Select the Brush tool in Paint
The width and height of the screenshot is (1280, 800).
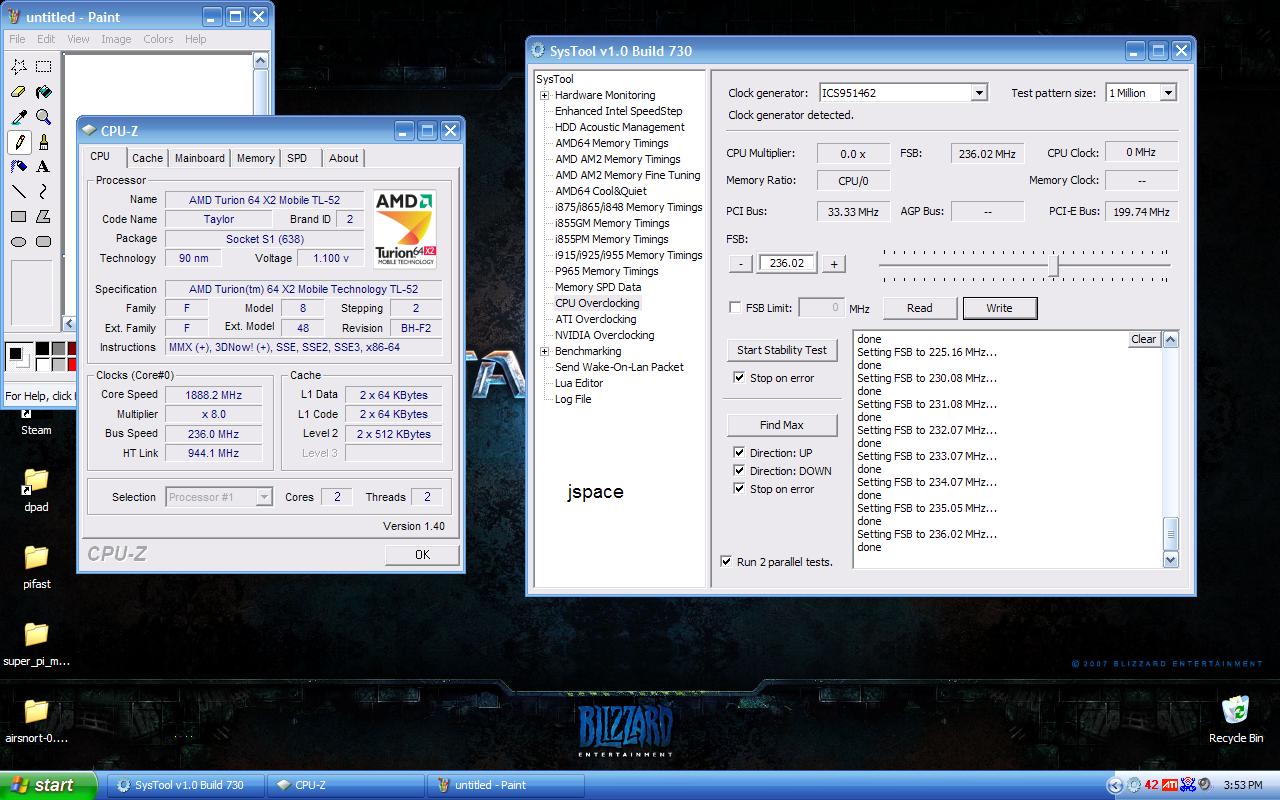coord(44,142)
